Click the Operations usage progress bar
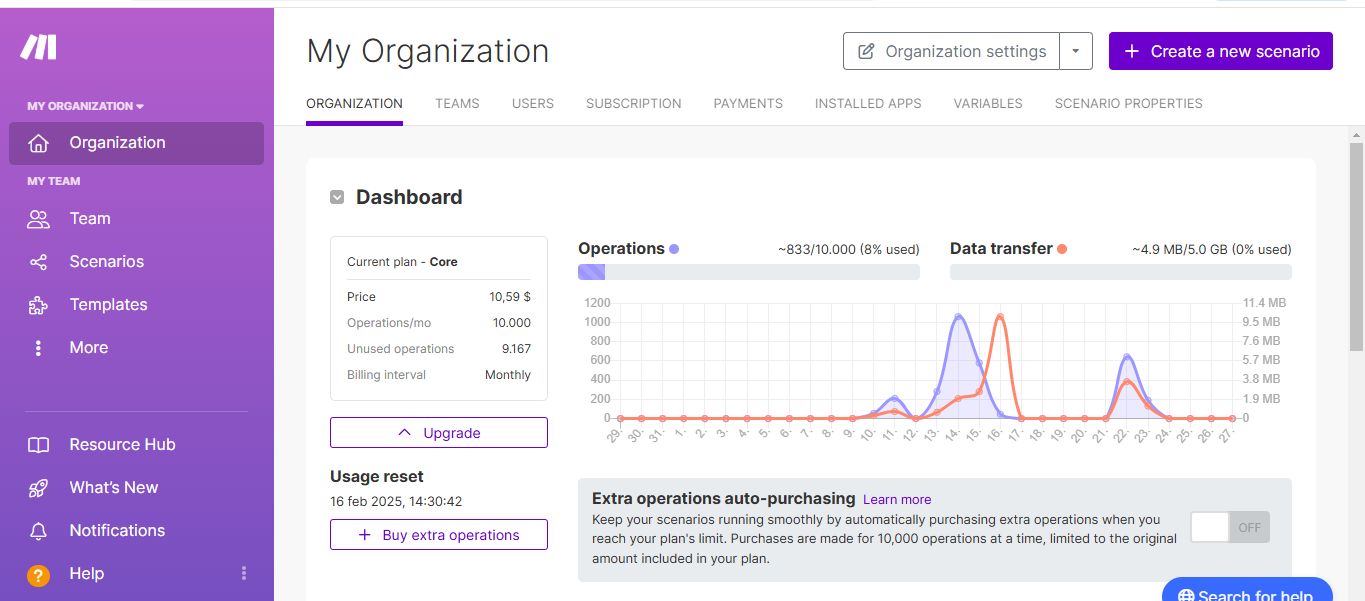 pos(747,271)
